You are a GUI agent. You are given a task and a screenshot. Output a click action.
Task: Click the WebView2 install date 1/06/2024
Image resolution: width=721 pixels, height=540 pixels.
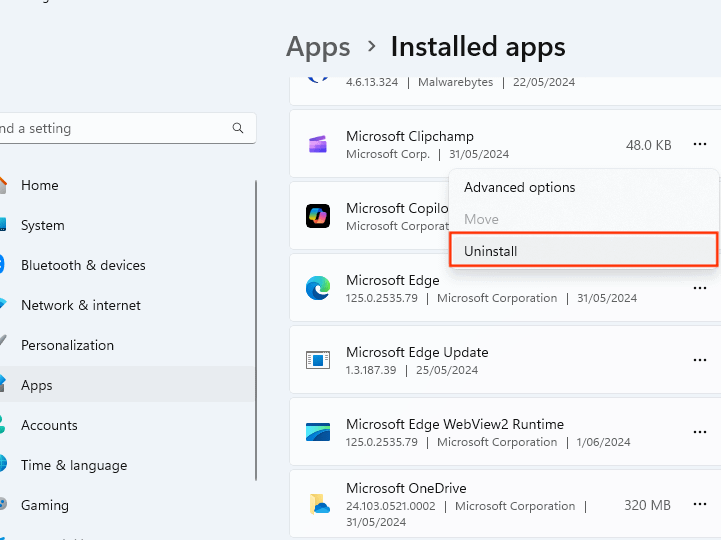[x=603, y=442]
